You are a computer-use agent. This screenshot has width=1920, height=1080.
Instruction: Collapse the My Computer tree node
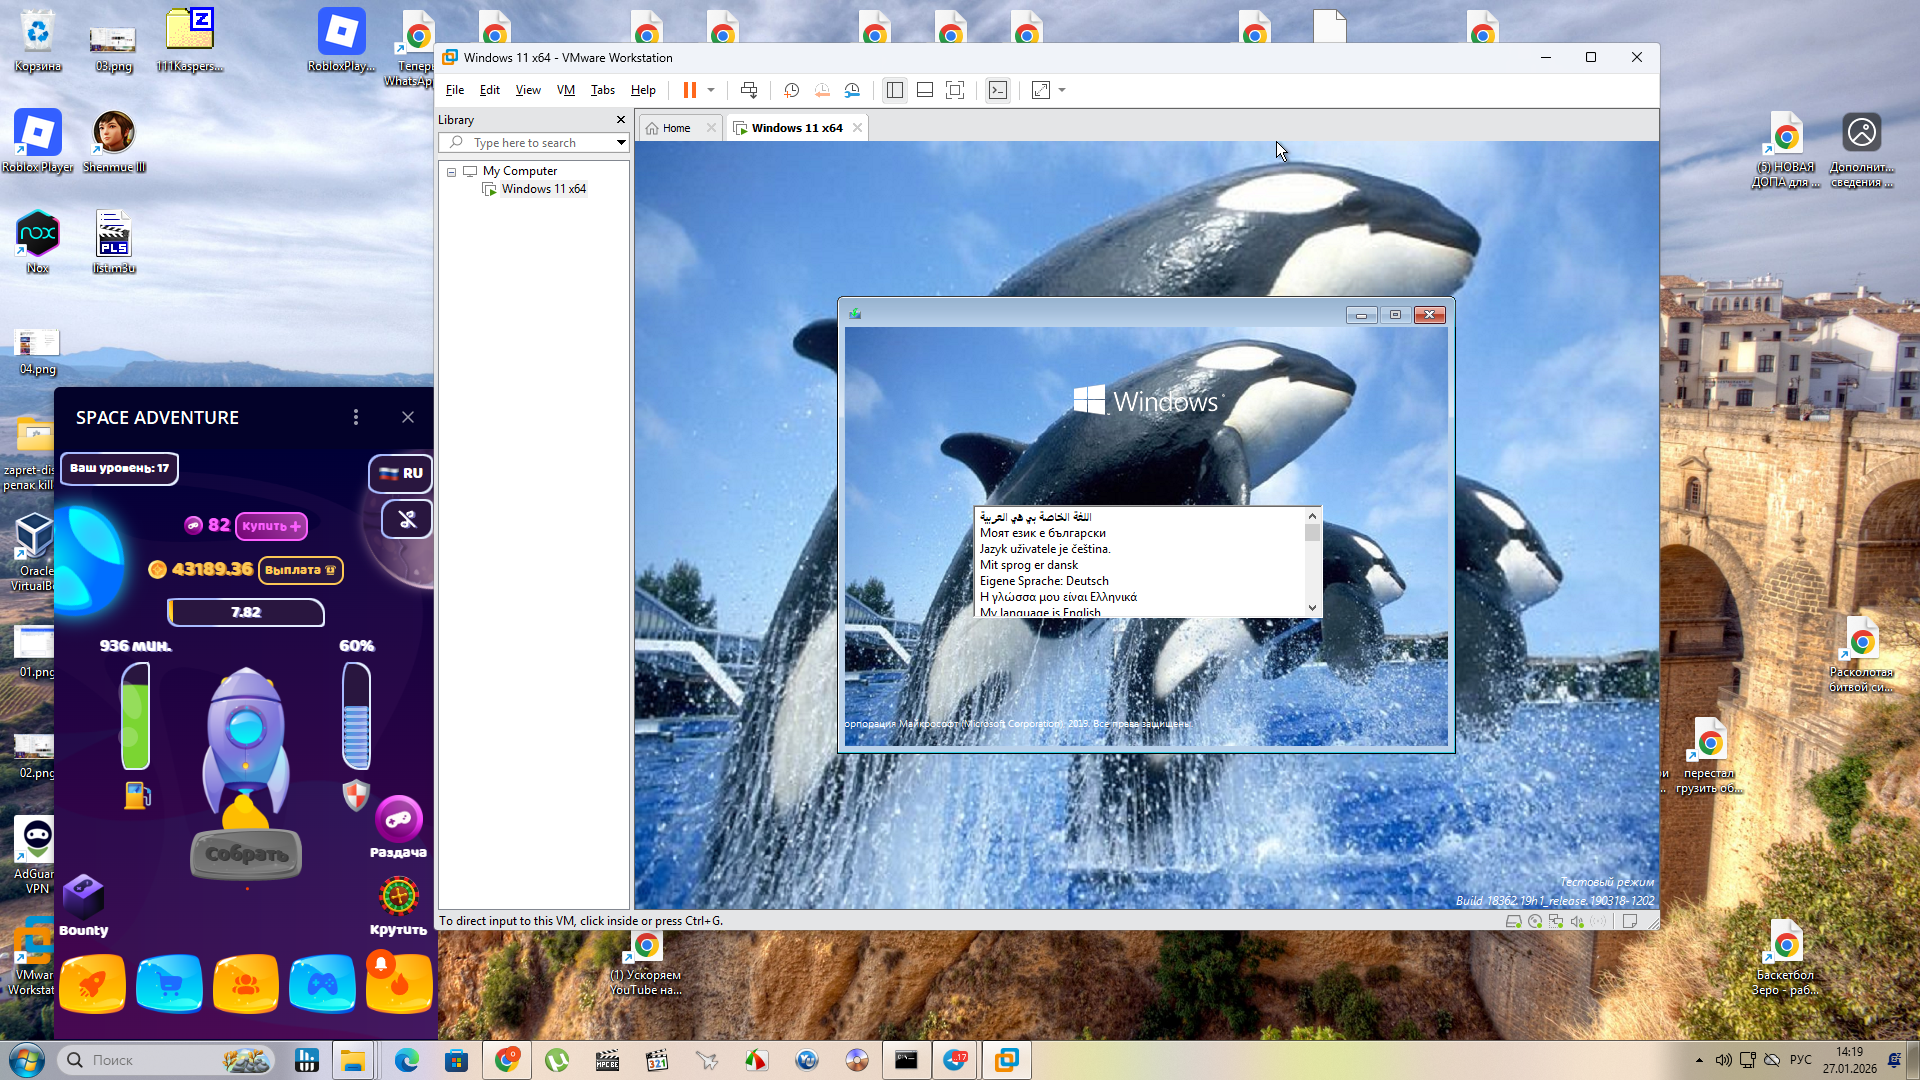click(452, 172)
